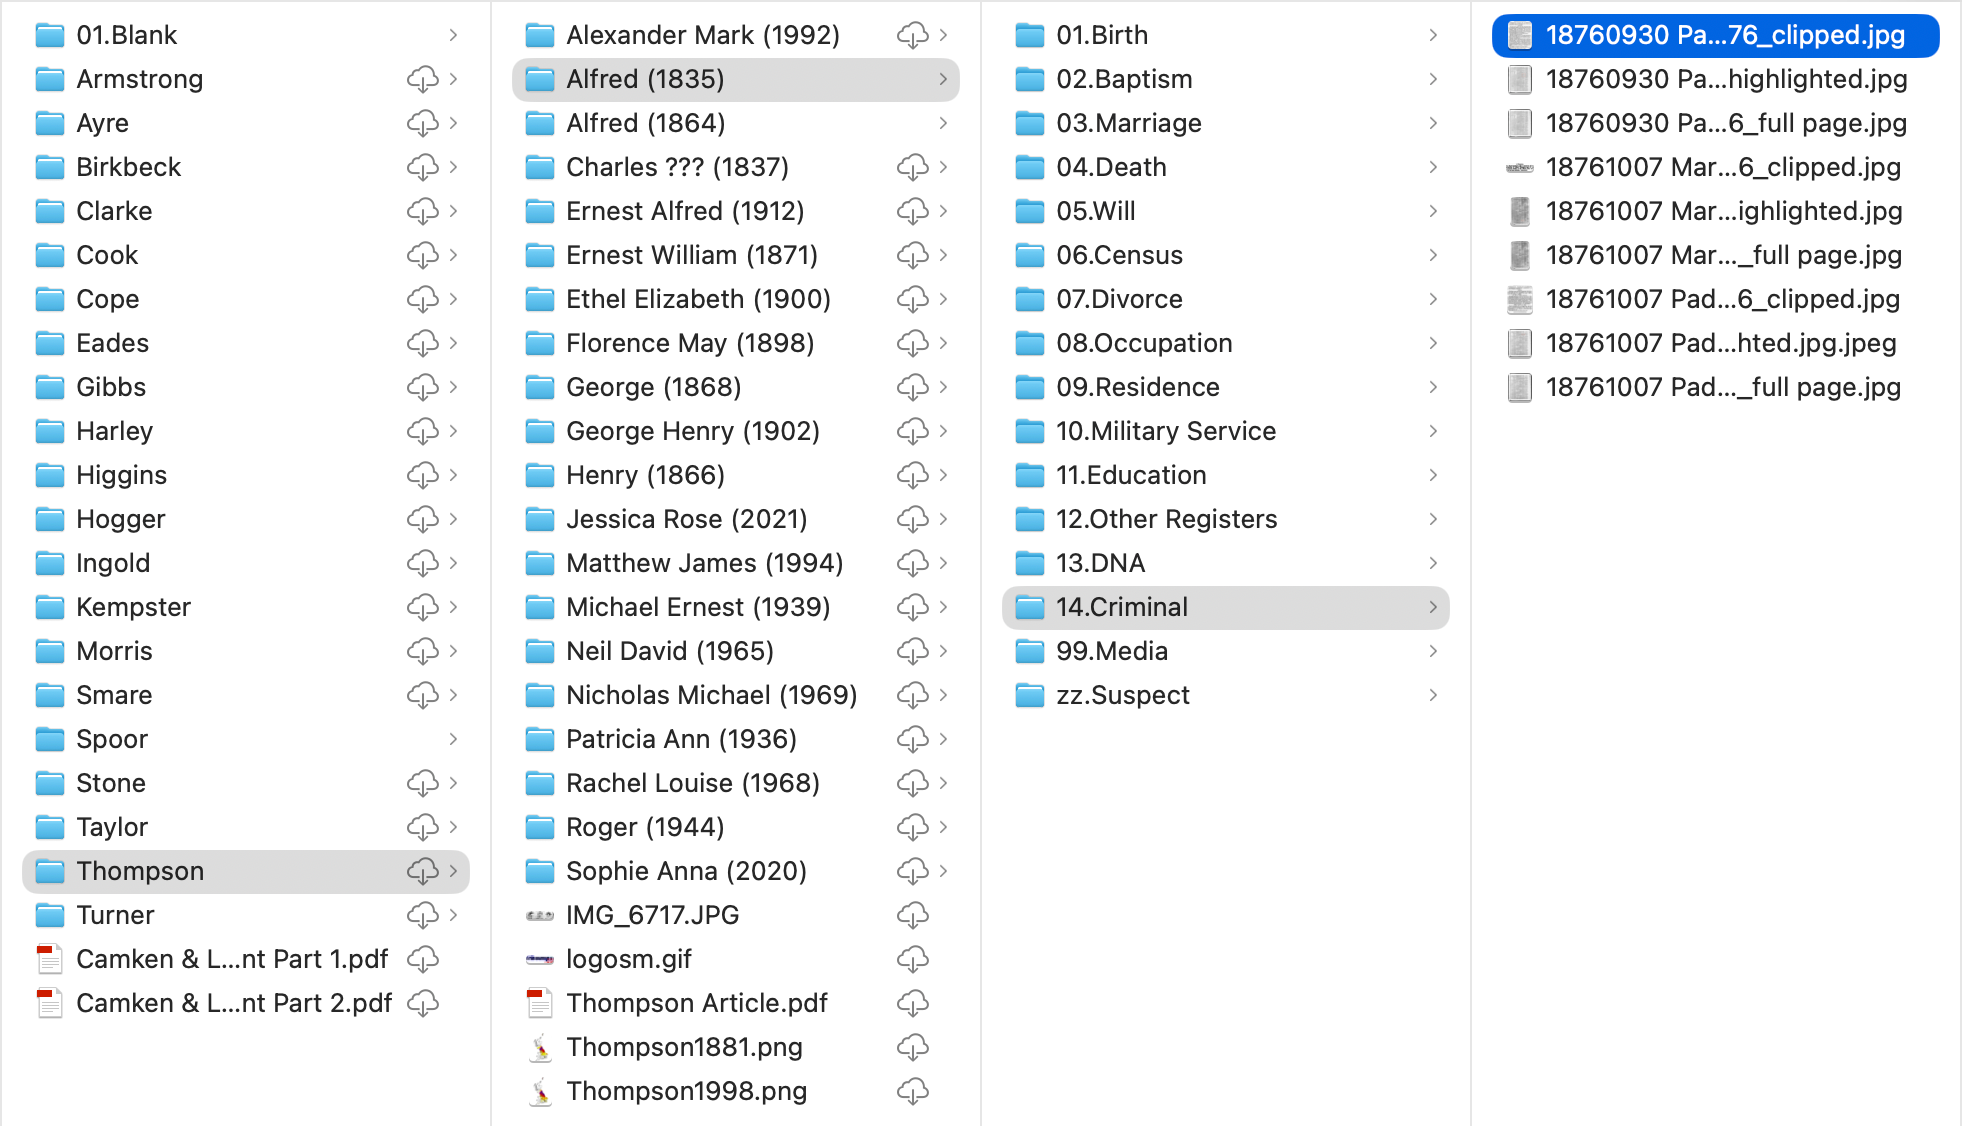The height and width of the screenshot is (1126, 1962).
Task: Click cloud download icon next to Armstrong
Action: (422, 79)
